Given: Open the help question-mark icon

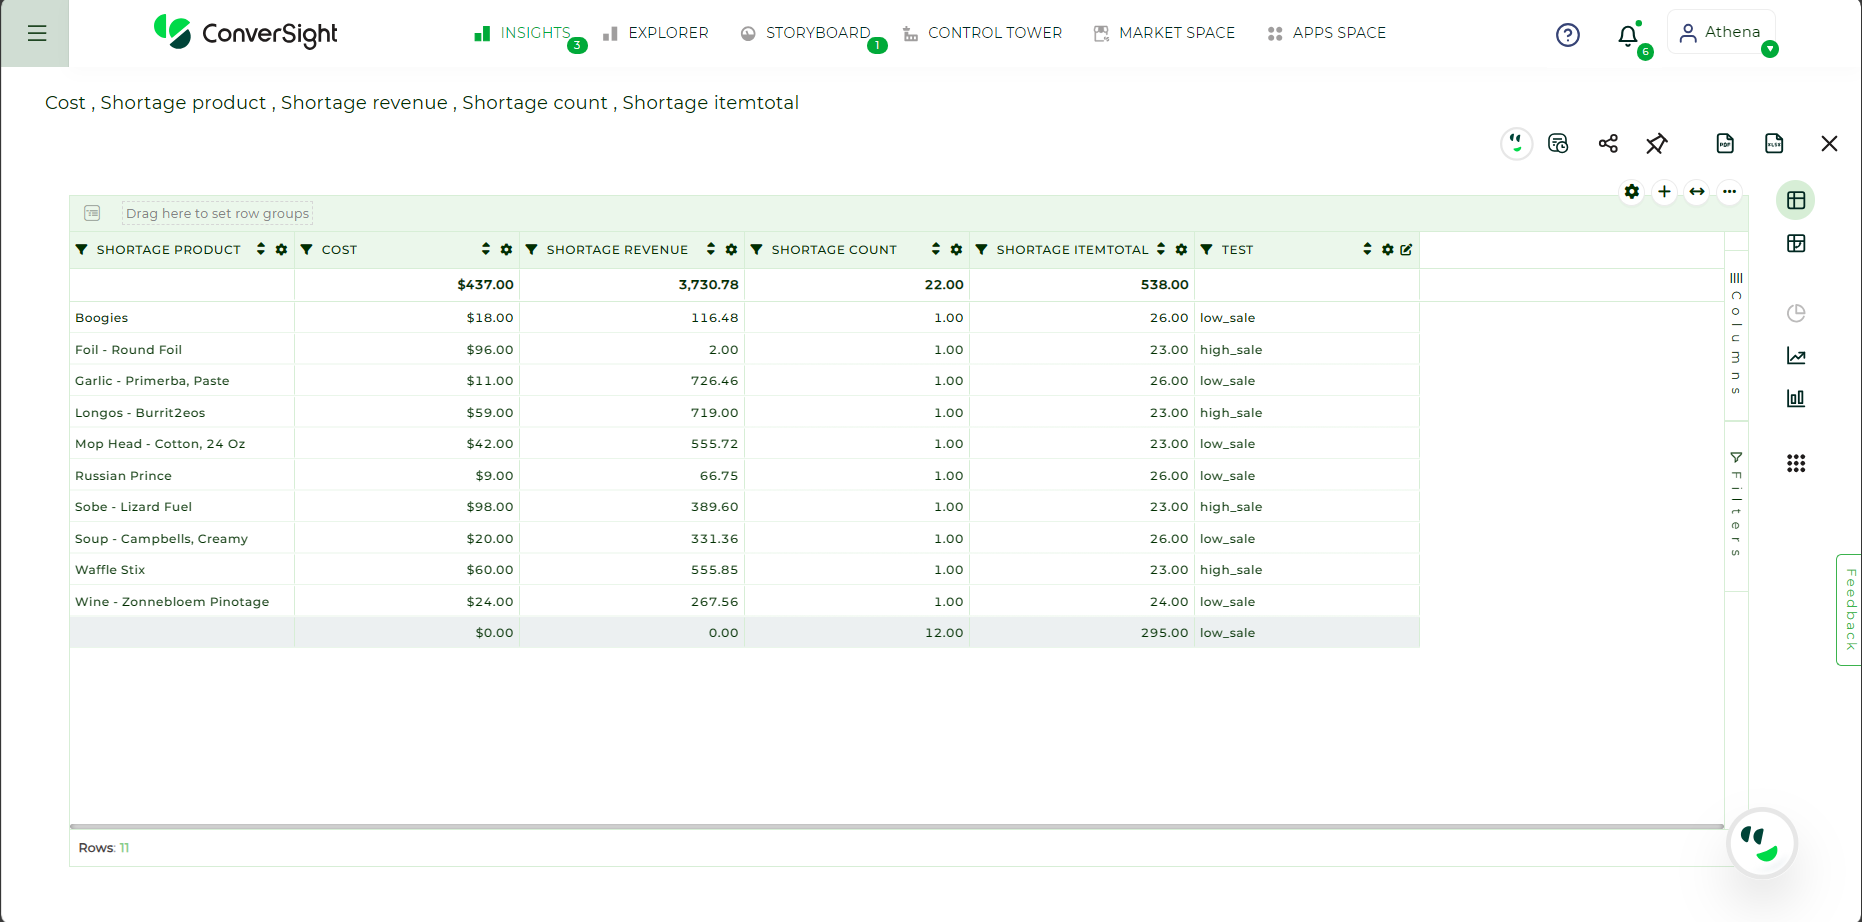Looking at the screenshot, I should tap(1567, 35).
